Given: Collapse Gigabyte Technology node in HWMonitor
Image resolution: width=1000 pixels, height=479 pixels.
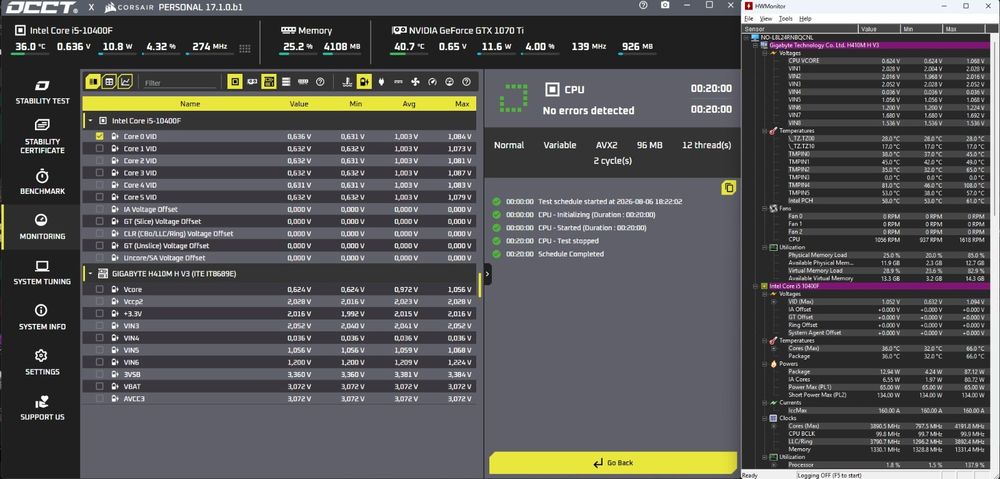Looking at the screenshot, I should click(756, 45).
